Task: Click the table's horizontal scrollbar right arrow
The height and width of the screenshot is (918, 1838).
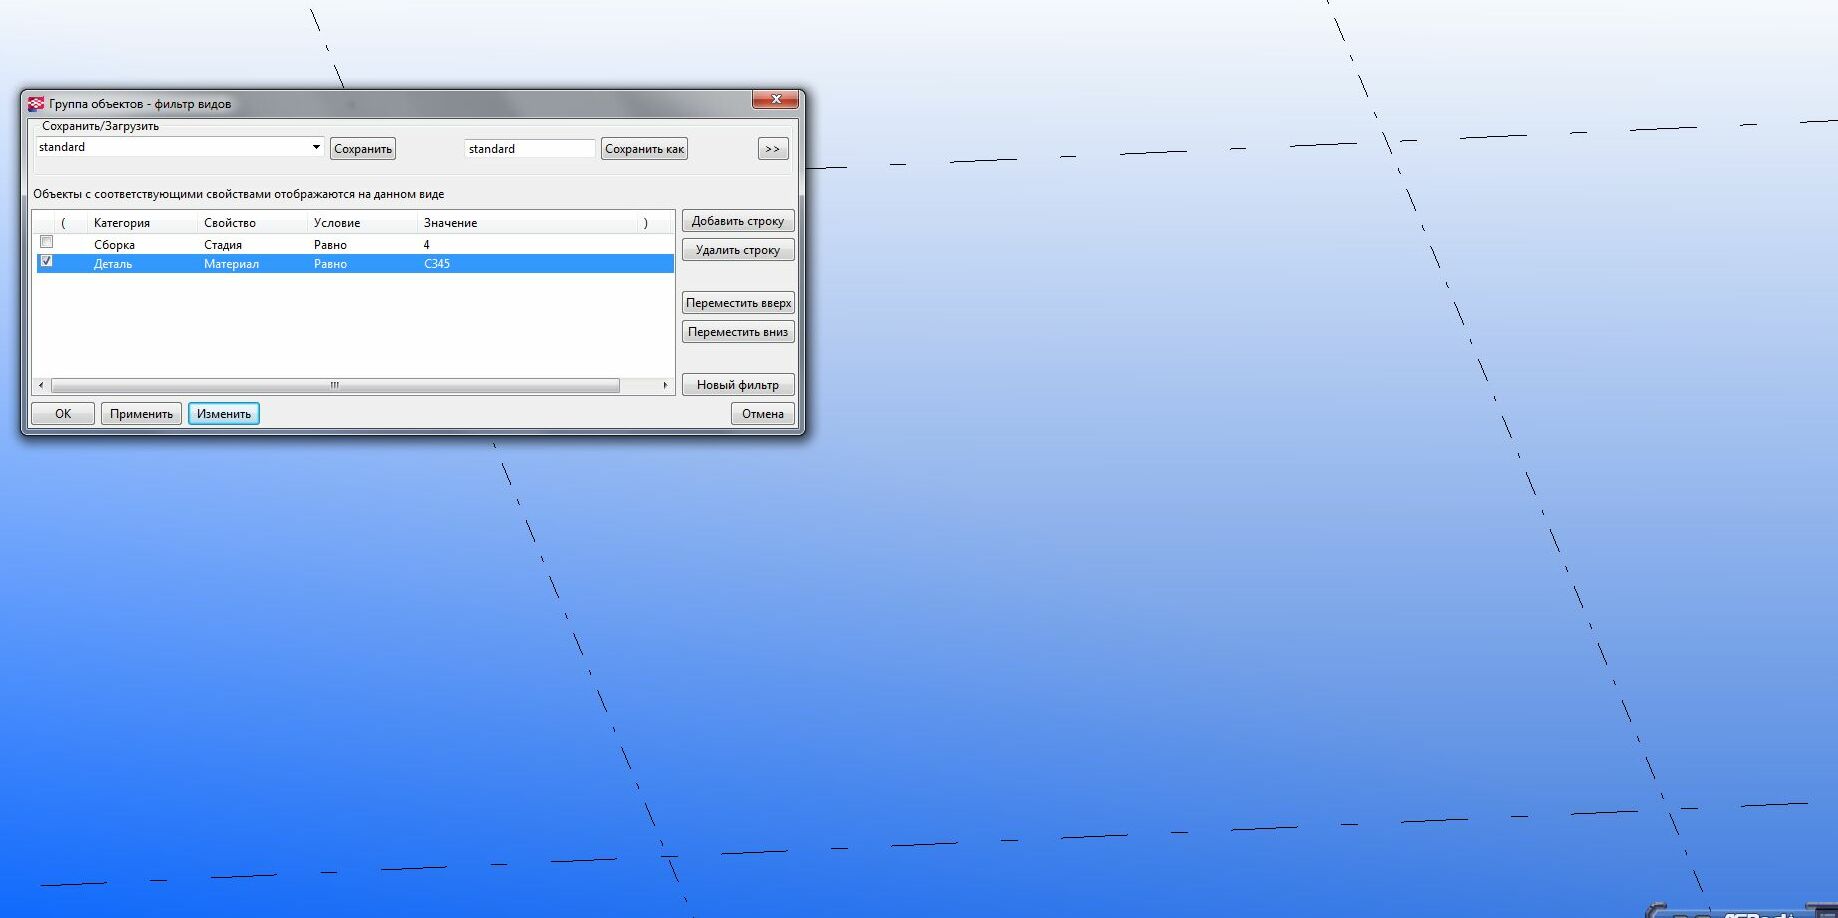Action: 666,385
